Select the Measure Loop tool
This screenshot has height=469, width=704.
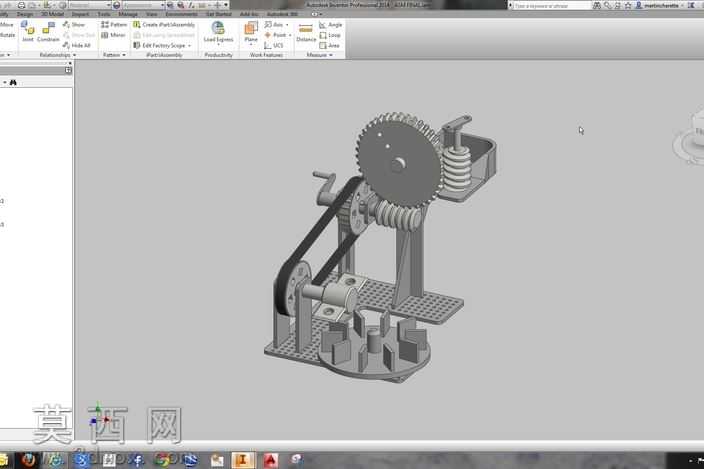point(330,35)
